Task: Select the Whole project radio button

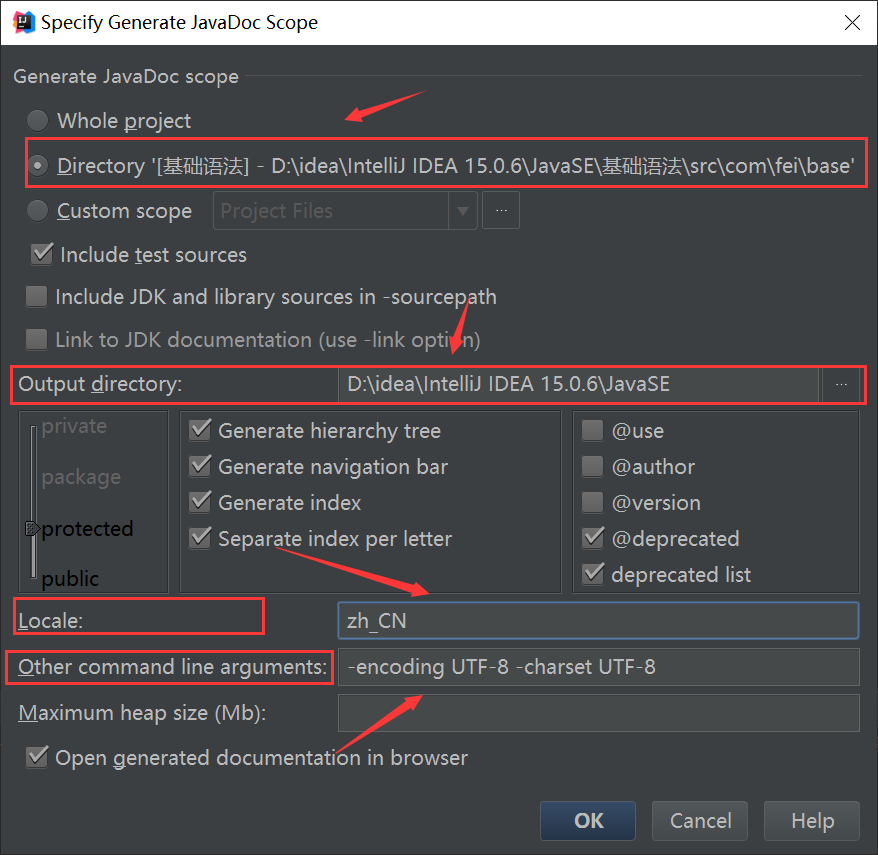Action: [x=38, y=120]
